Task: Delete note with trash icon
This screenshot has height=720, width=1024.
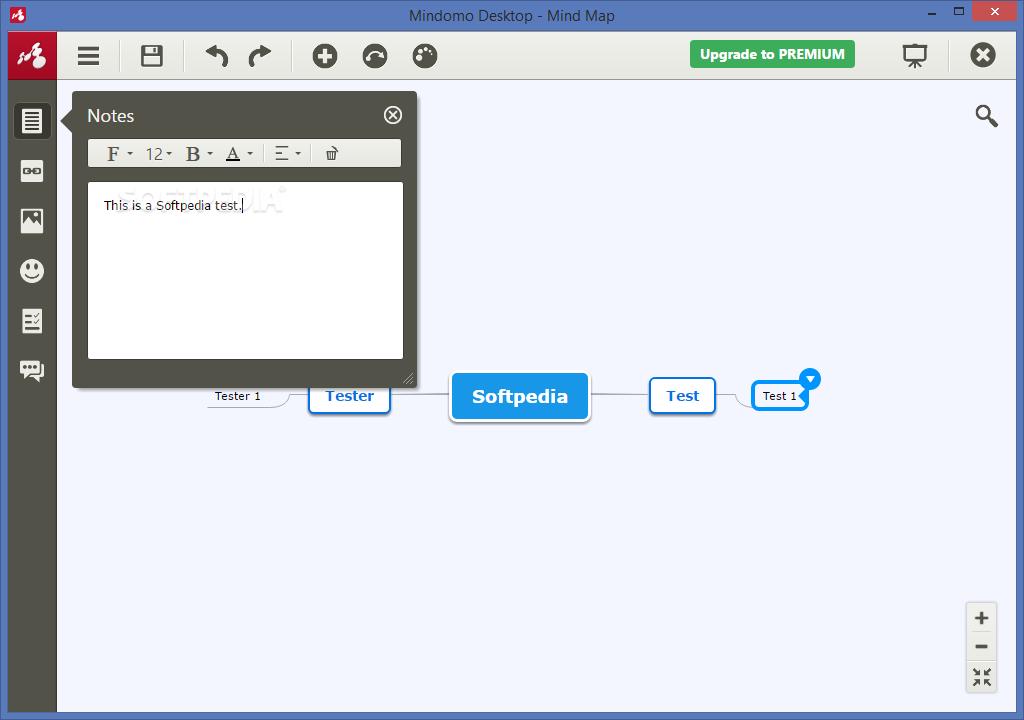Action: tap(332, 154)
